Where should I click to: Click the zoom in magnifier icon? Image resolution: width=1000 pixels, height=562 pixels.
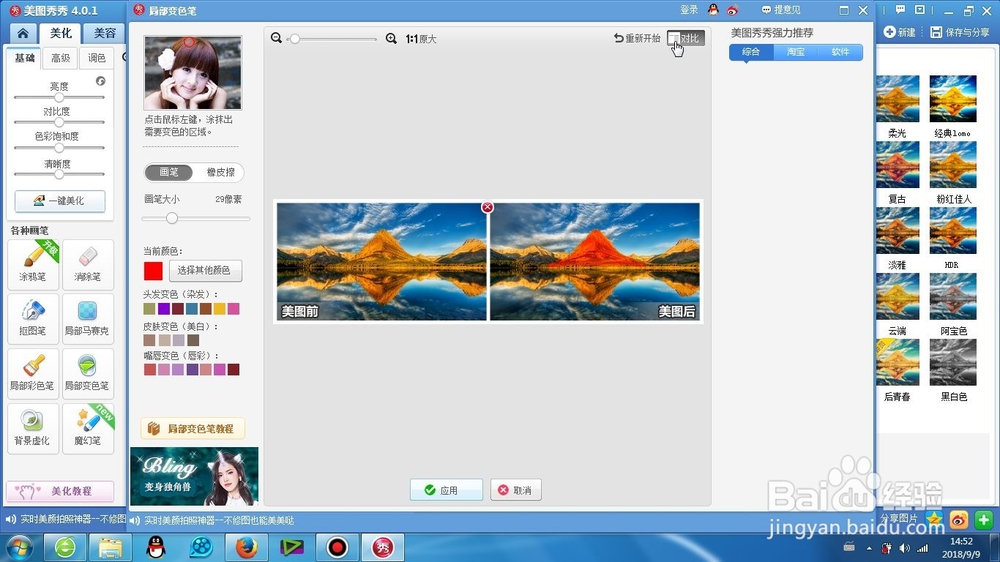(x=391, y=38)
